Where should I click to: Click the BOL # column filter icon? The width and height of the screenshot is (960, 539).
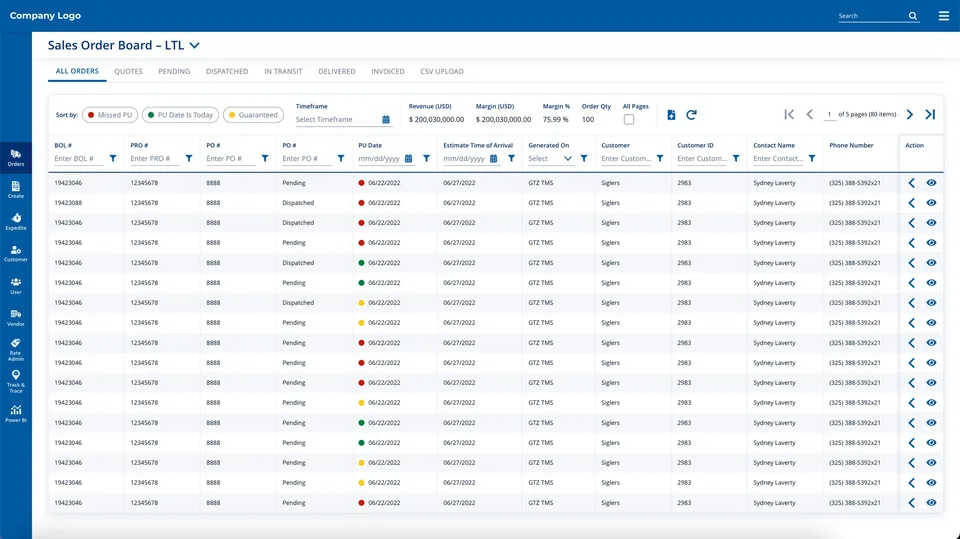click(113, 159)
